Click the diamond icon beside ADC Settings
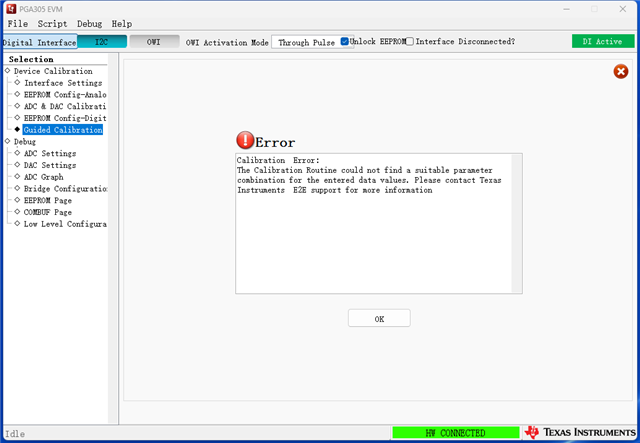The height and width of the screenshot is (443, 640). 17,153
